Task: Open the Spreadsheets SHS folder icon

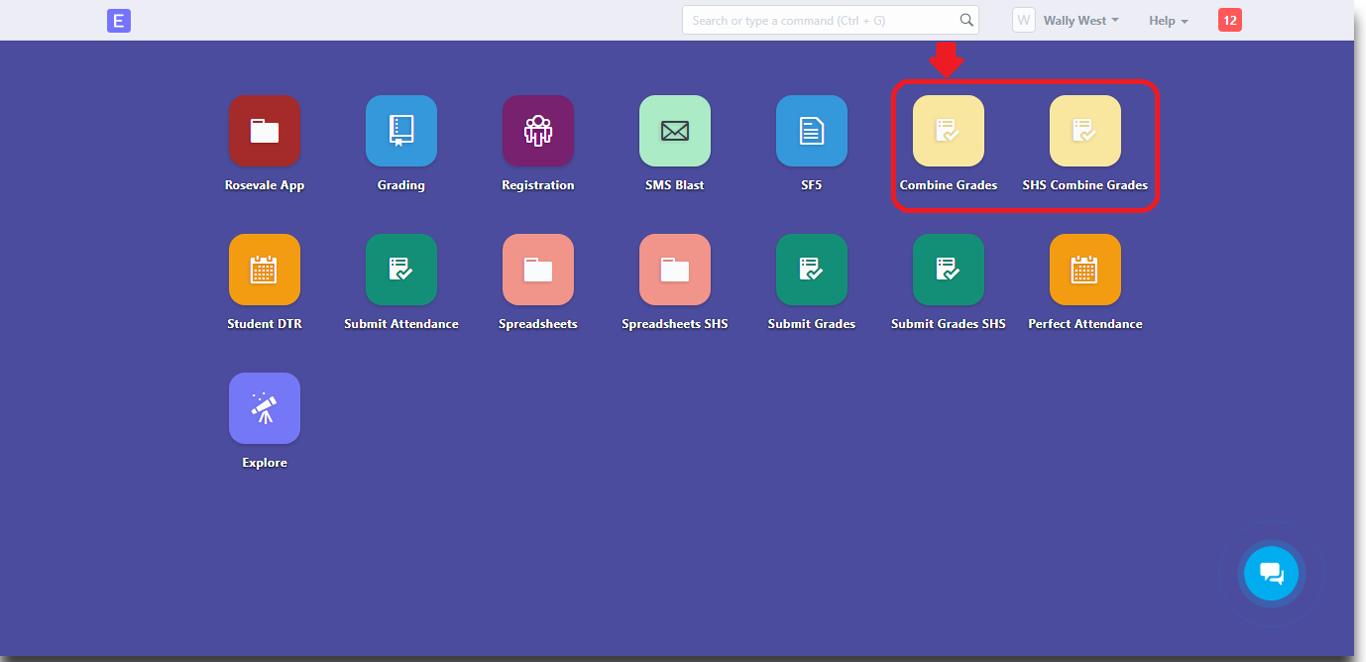Action: pyautogui.click(x=675, y=270)
